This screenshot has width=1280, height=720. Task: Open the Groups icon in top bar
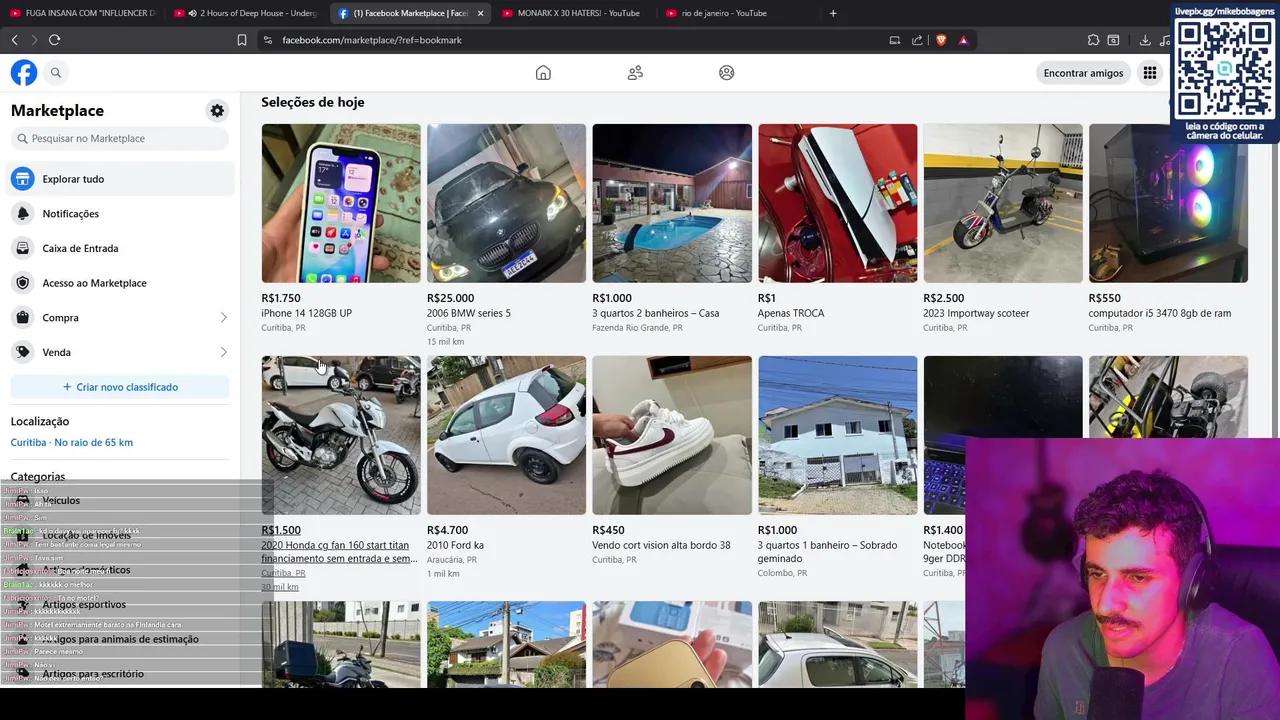pos(727,73)
